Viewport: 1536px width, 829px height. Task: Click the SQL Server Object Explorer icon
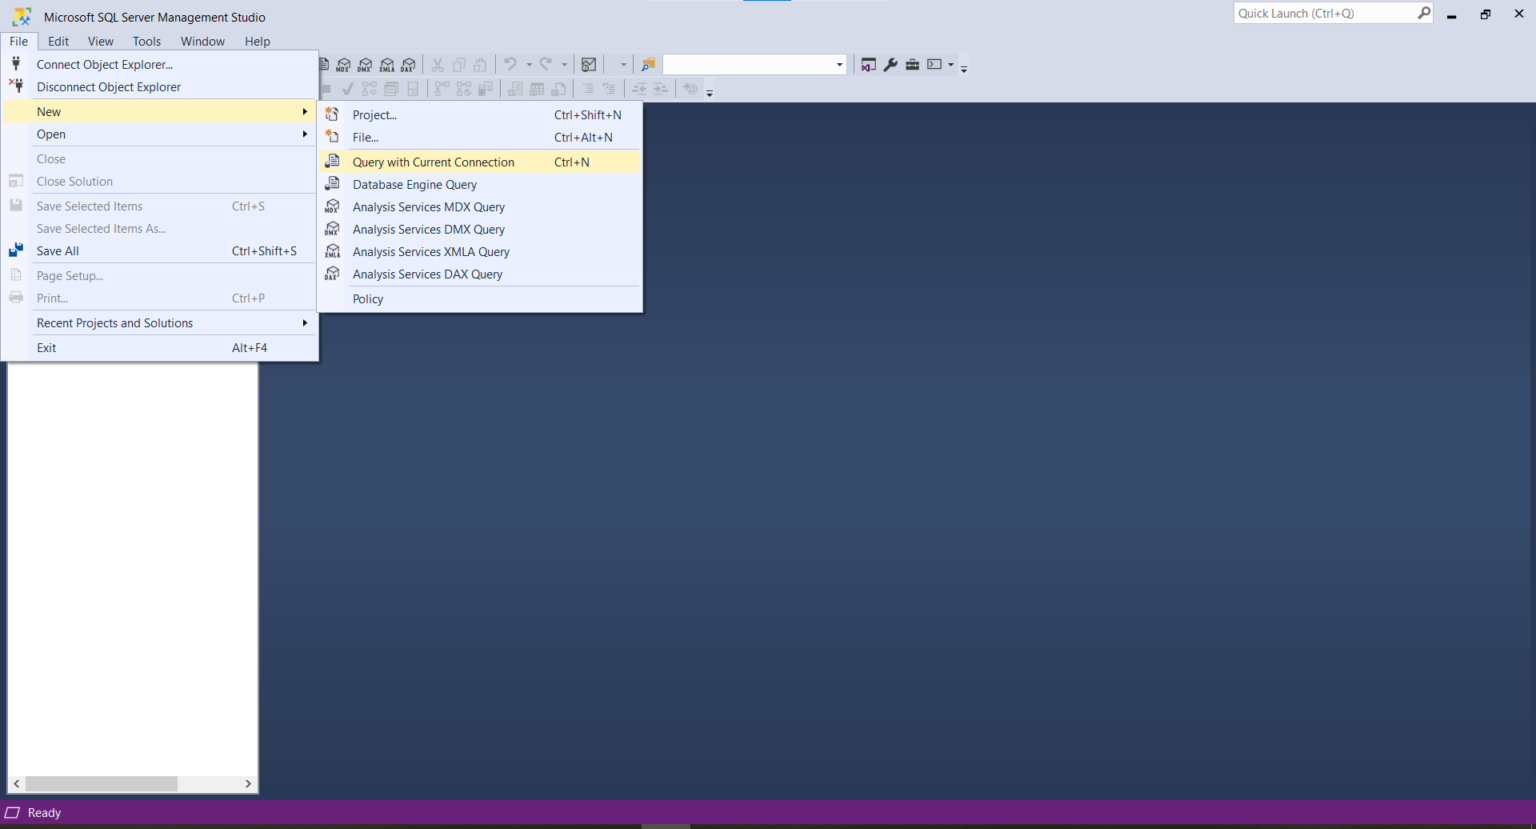(x=869, y=64)
